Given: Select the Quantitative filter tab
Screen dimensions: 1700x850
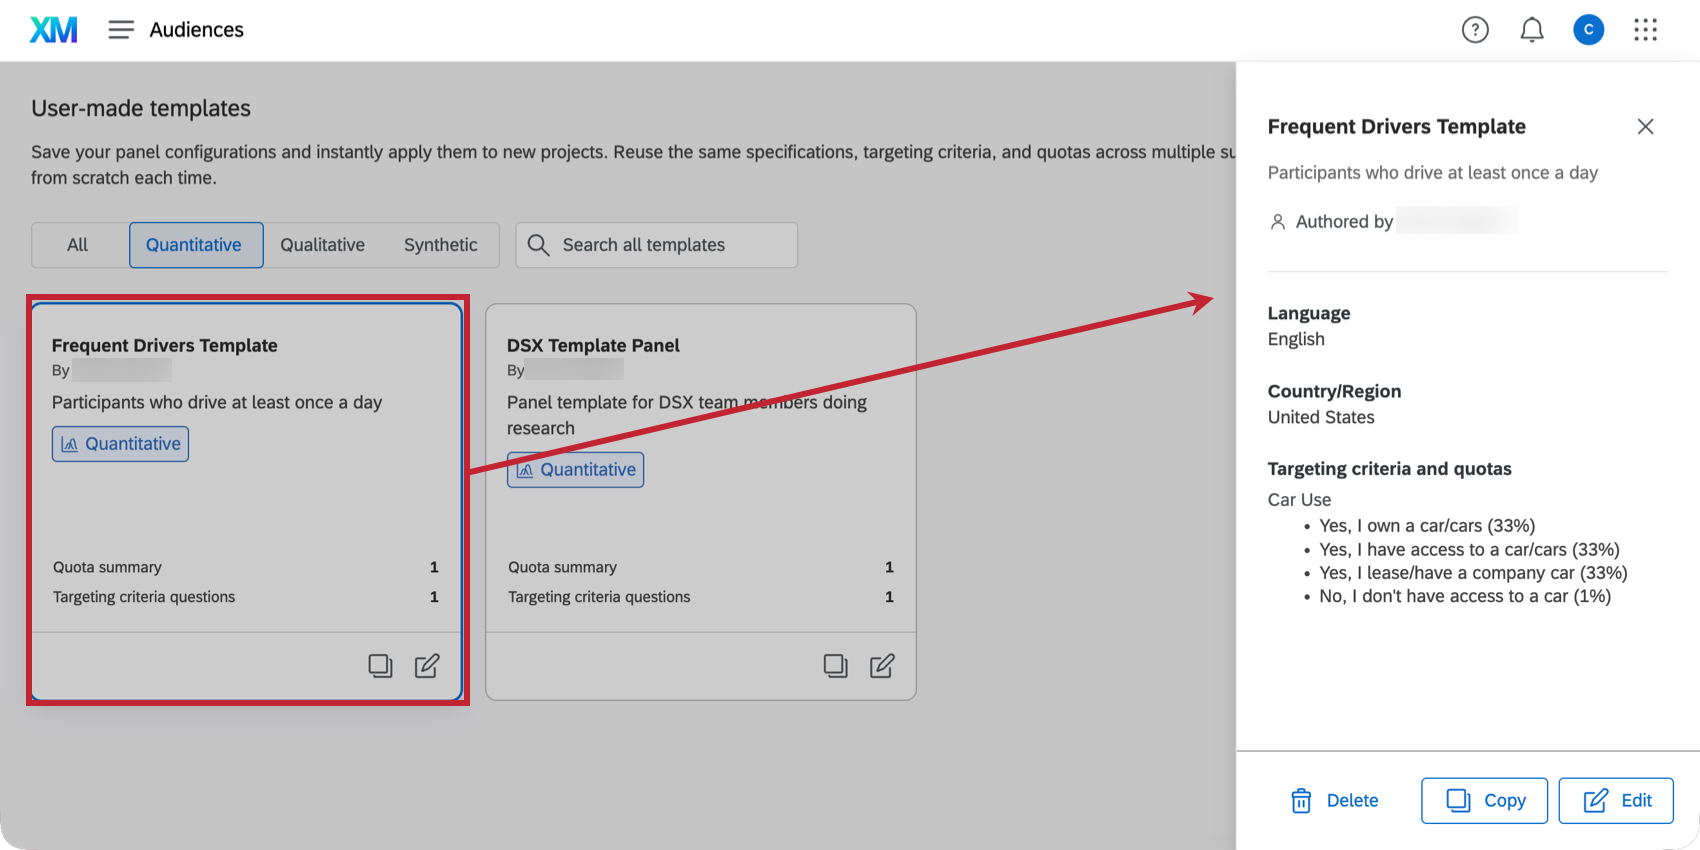Looking at the screenshot, I should tap(196, 245).
